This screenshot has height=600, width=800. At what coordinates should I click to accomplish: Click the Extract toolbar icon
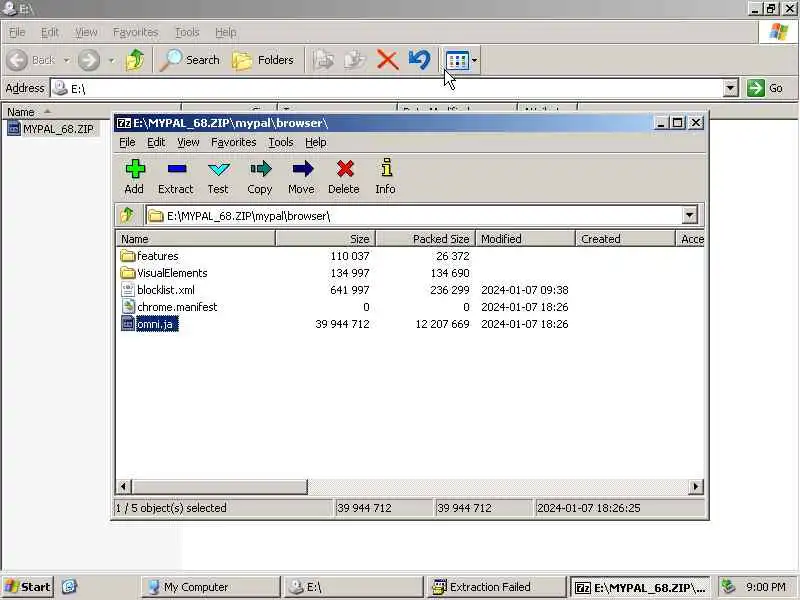coord(176,177)
